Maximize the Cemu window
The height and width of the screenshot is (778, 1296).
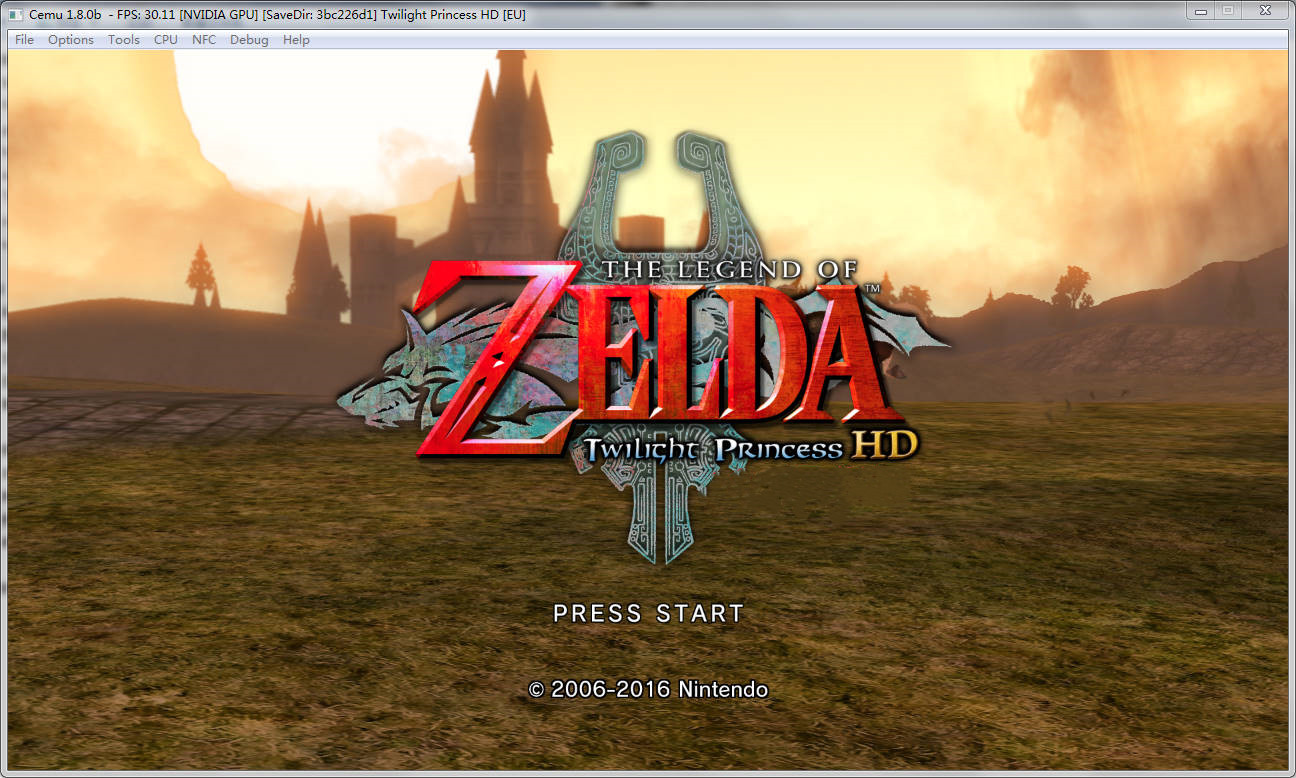(x=1228, y=11)
